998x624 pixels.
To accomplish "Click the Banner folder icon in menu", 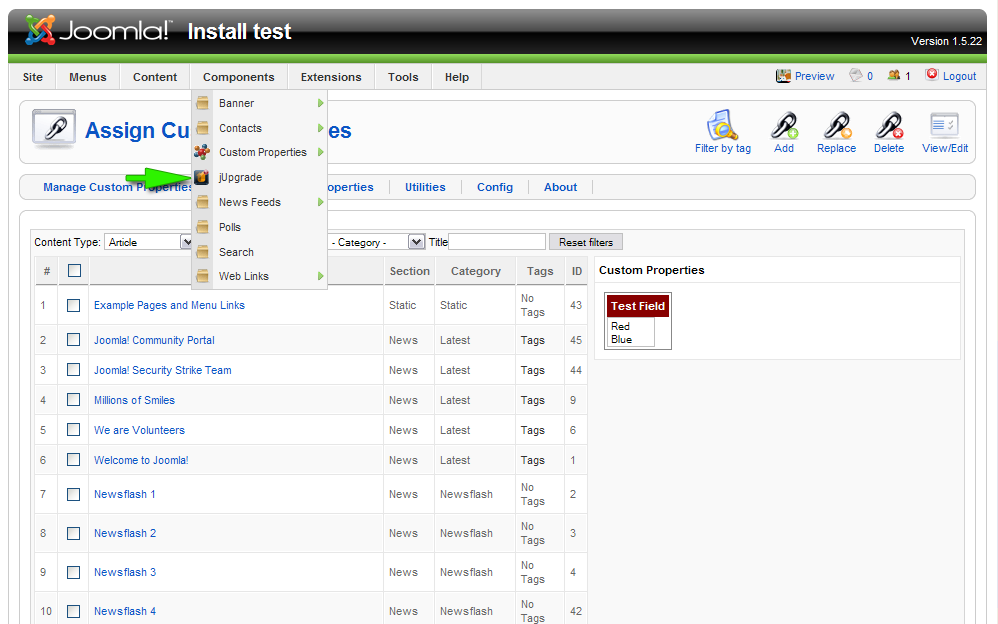I will pyautogui.click(x=202, y=103).
